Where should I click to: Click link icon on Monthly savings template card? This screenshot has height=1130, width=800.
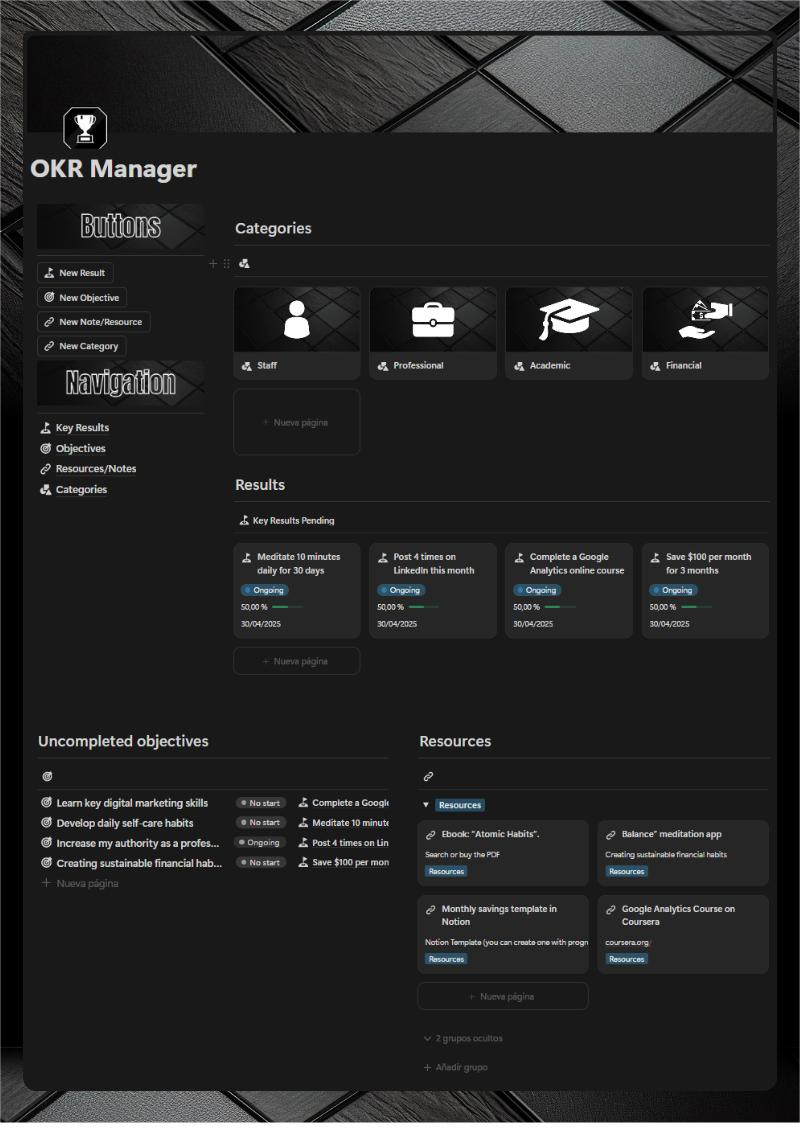431,909
